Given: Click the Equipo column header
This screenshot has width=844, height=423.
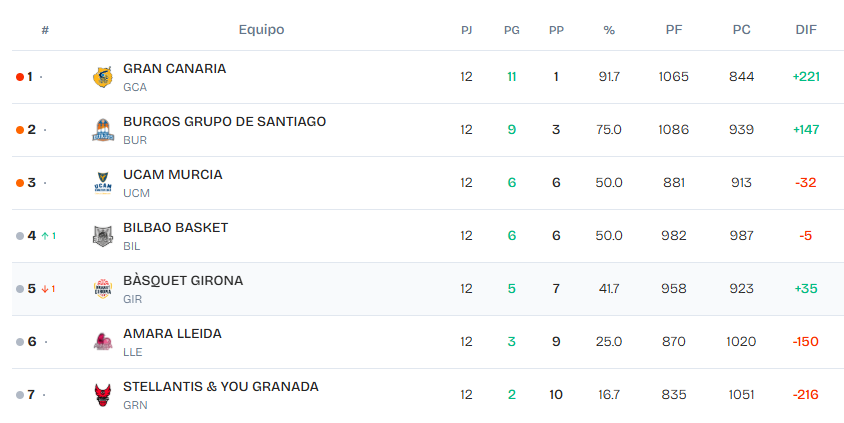Looking at the screenshot, I should click(x=261, y=30).
